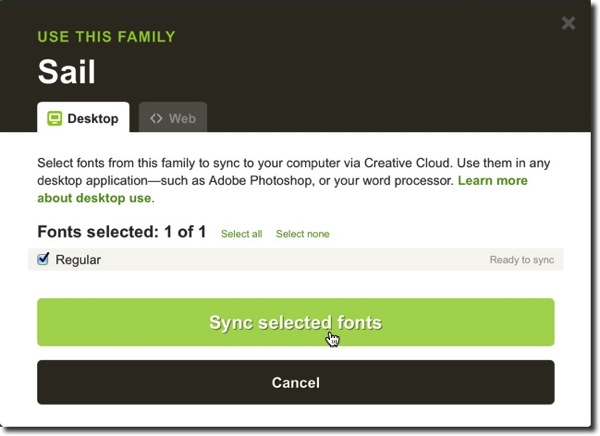Click the Ready to sync status text
Screen dimensions: 600x436
click(522, 260)
